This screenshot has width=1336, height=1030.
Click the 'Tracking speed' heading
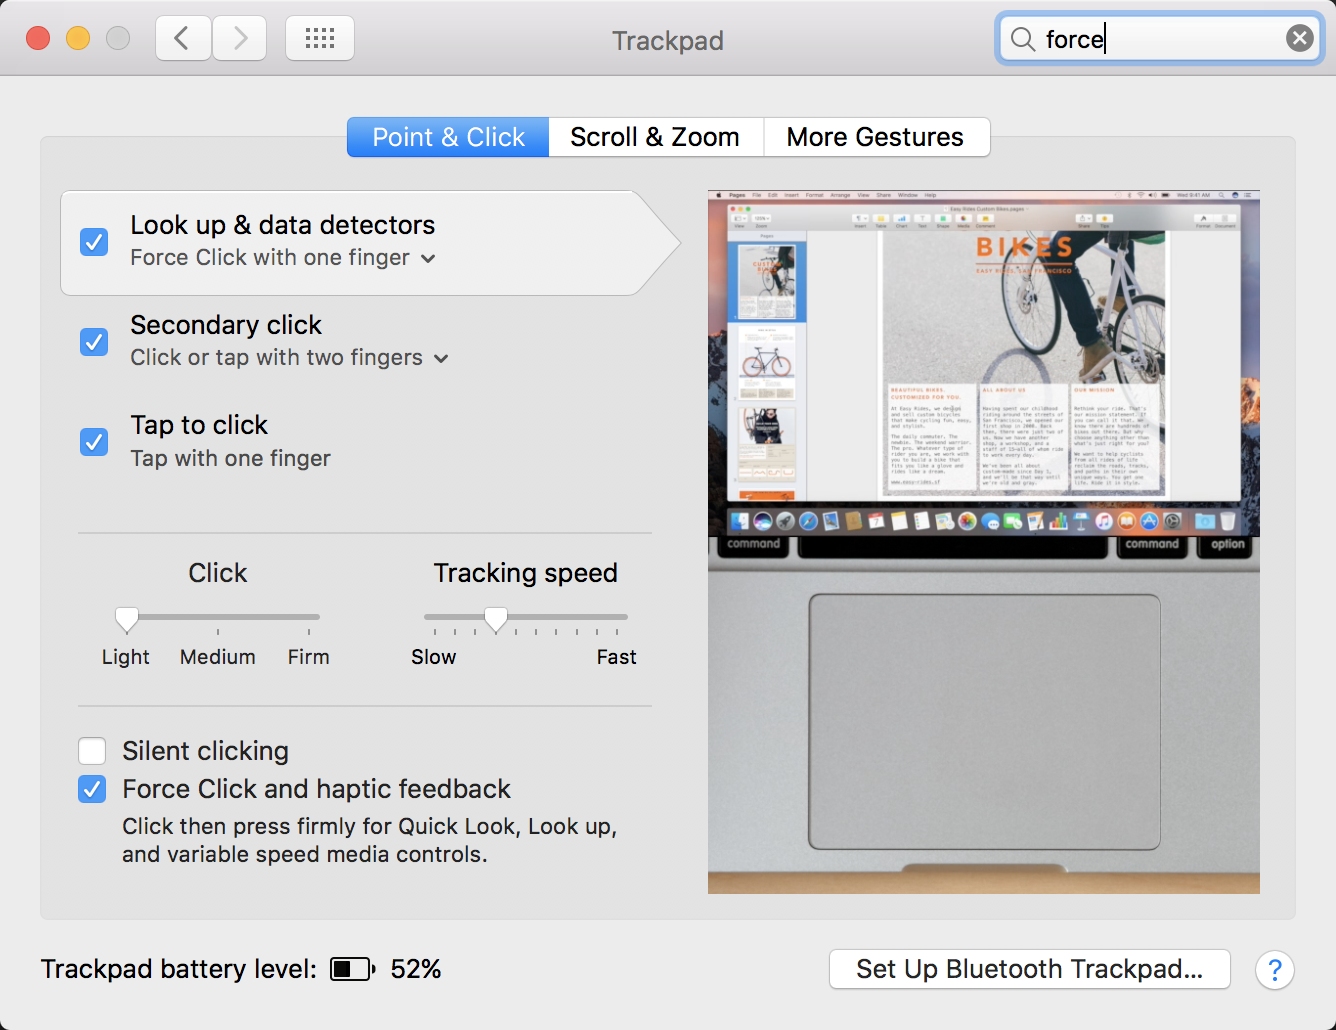click(526, 573)
